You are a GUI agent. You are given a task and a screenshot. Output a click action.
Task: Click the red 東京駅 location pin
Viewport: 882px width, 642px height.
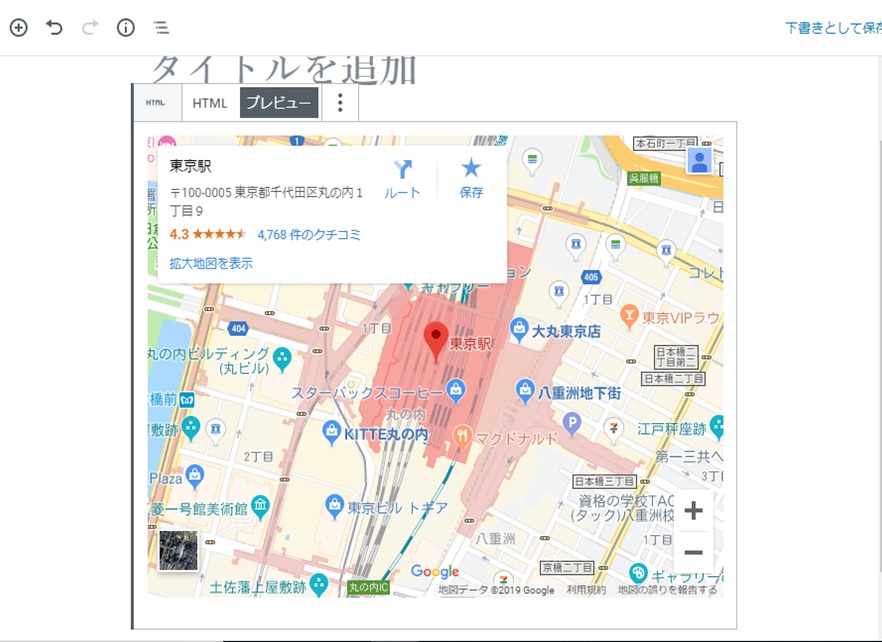point(436,341)
